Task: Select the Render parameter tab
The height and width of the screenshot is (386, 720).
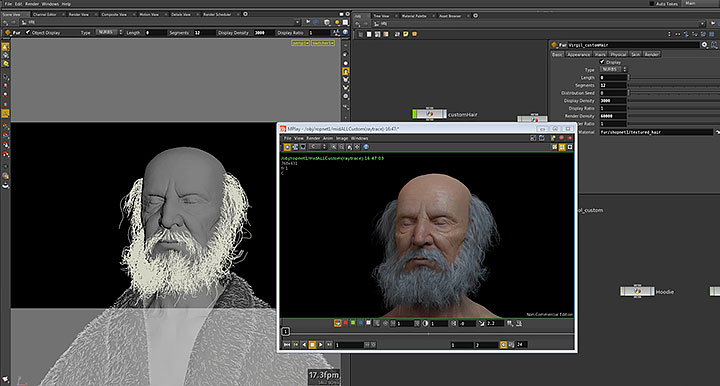Action: coord(652,54)
